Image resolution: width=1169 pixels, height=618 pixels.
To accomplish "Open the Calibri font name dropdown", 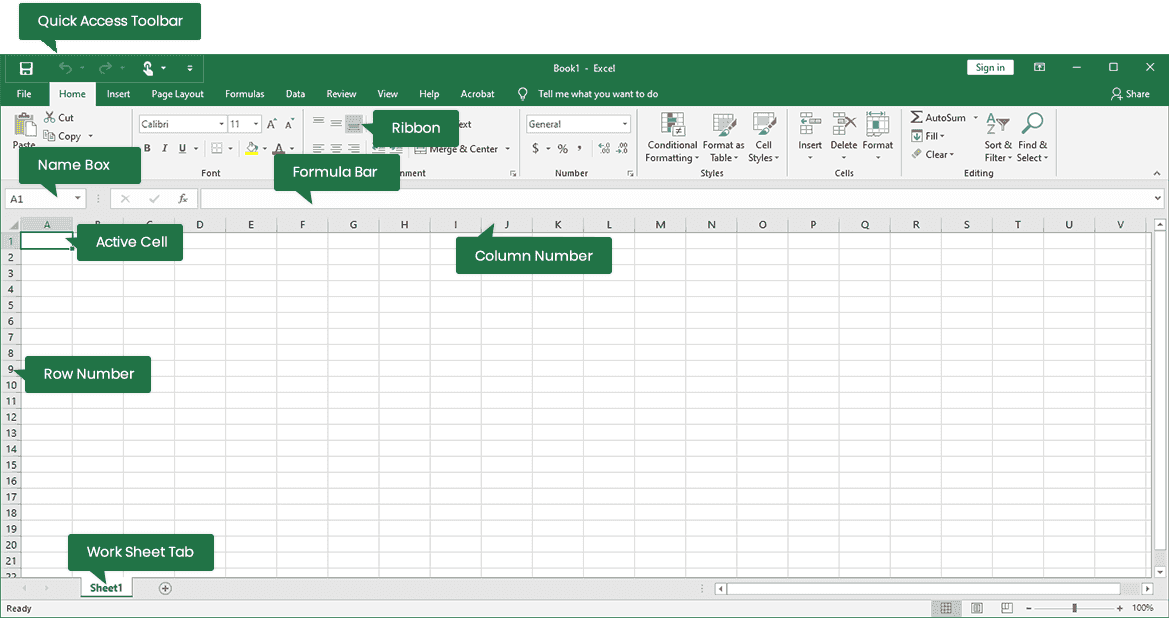I will click(x=221, y=124).
